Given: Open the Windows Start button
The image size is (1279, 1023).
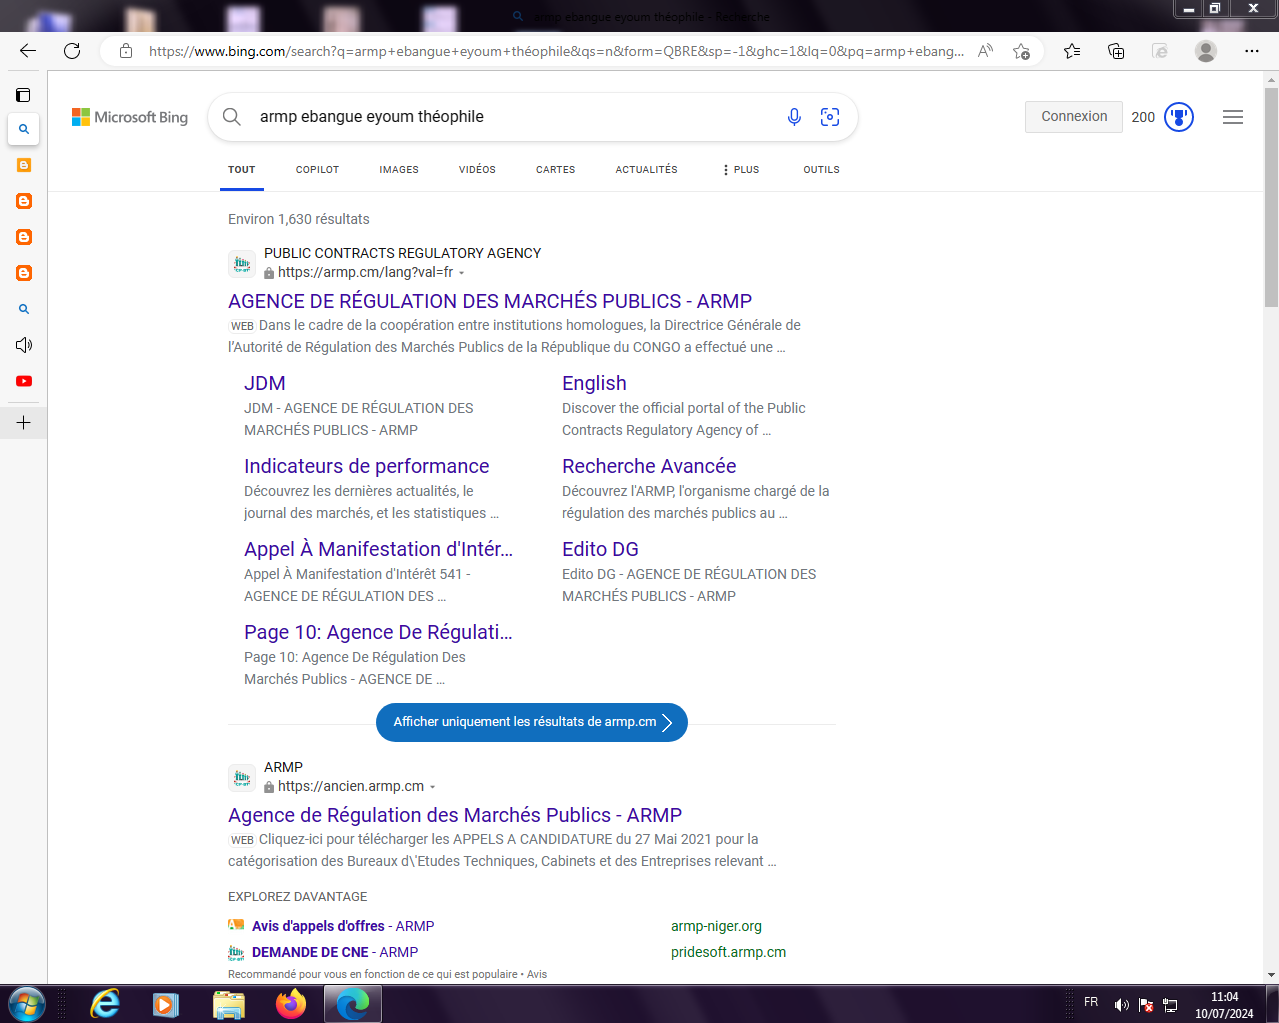Looking at the screenshot, I should [25, 1004].
